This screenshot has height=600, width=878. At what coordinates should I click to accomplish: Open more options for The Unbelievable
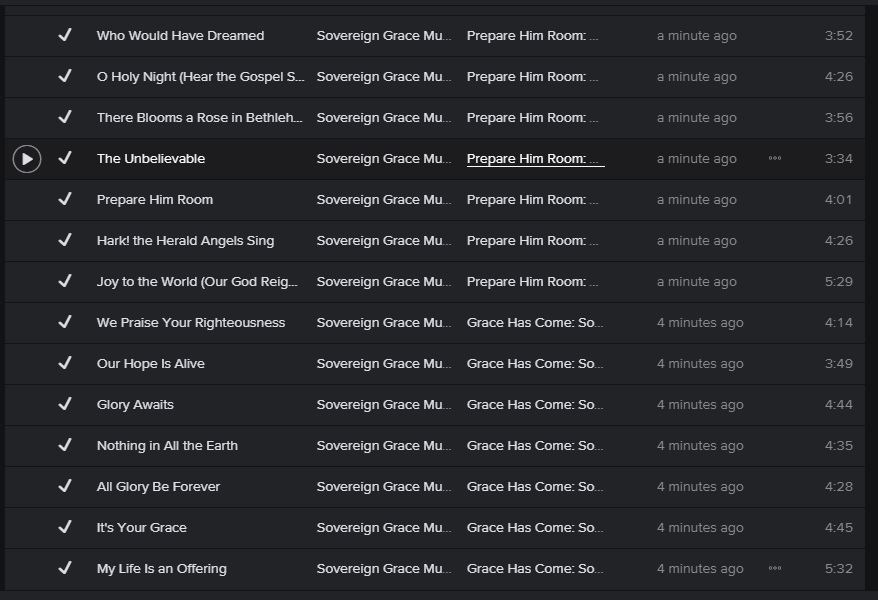tap(775, 159)
